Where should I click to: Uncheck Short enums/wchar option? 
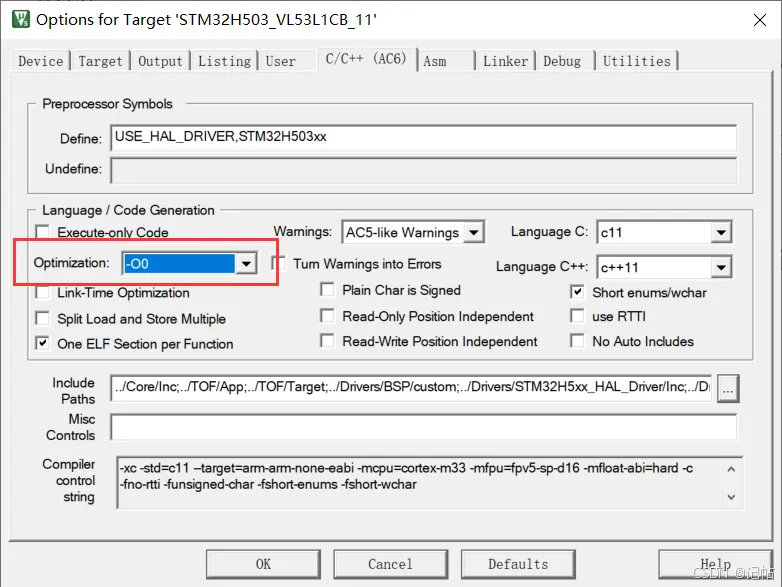(577, 292)
